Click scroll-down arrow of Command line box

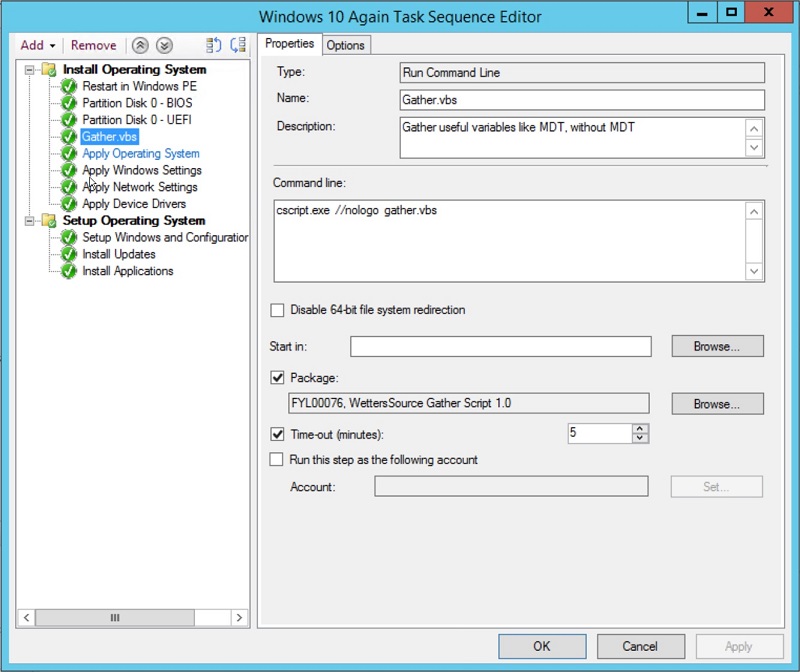pos(754,271)
